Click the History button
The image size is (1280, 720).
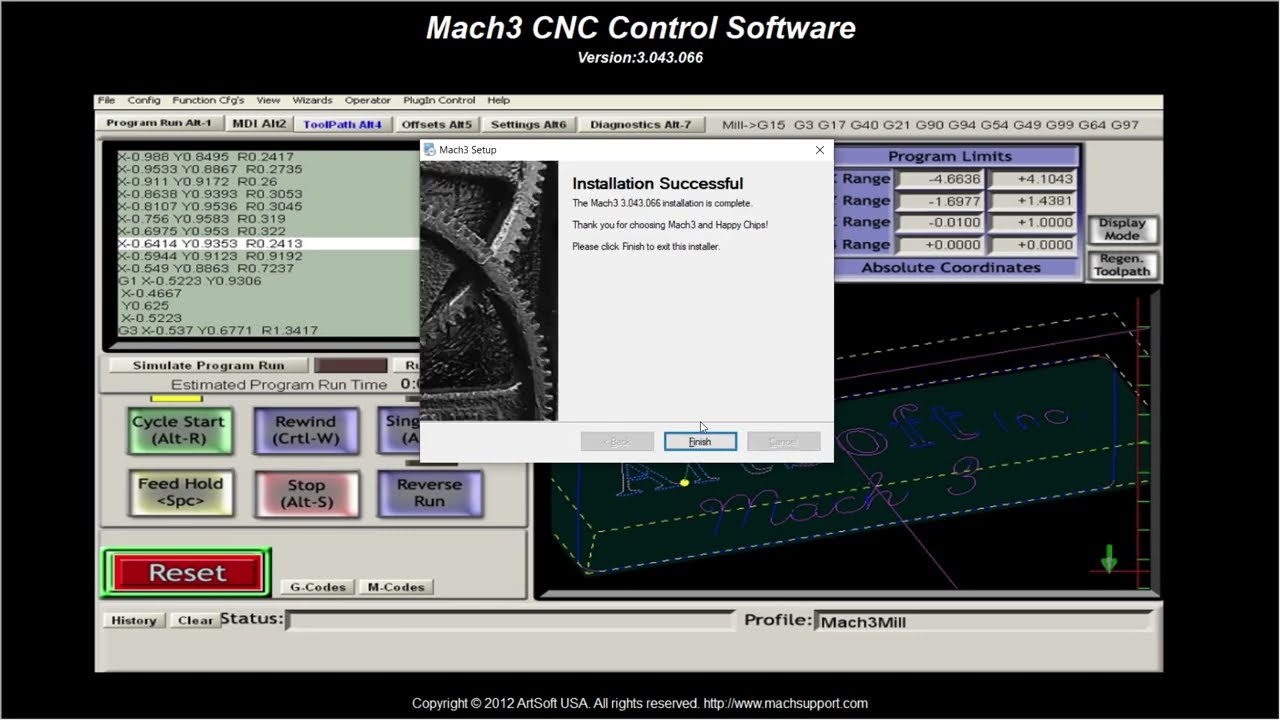tap(133, 620)
